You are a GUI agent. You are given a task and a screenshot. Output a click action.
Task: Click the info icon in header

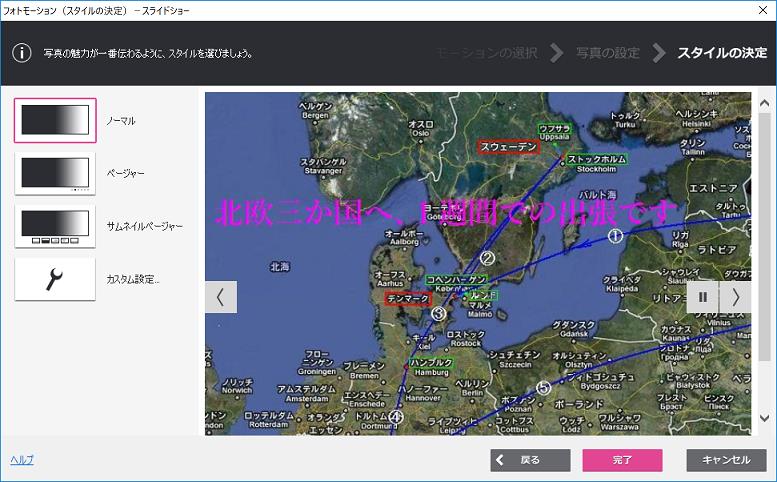pos(22,53)
